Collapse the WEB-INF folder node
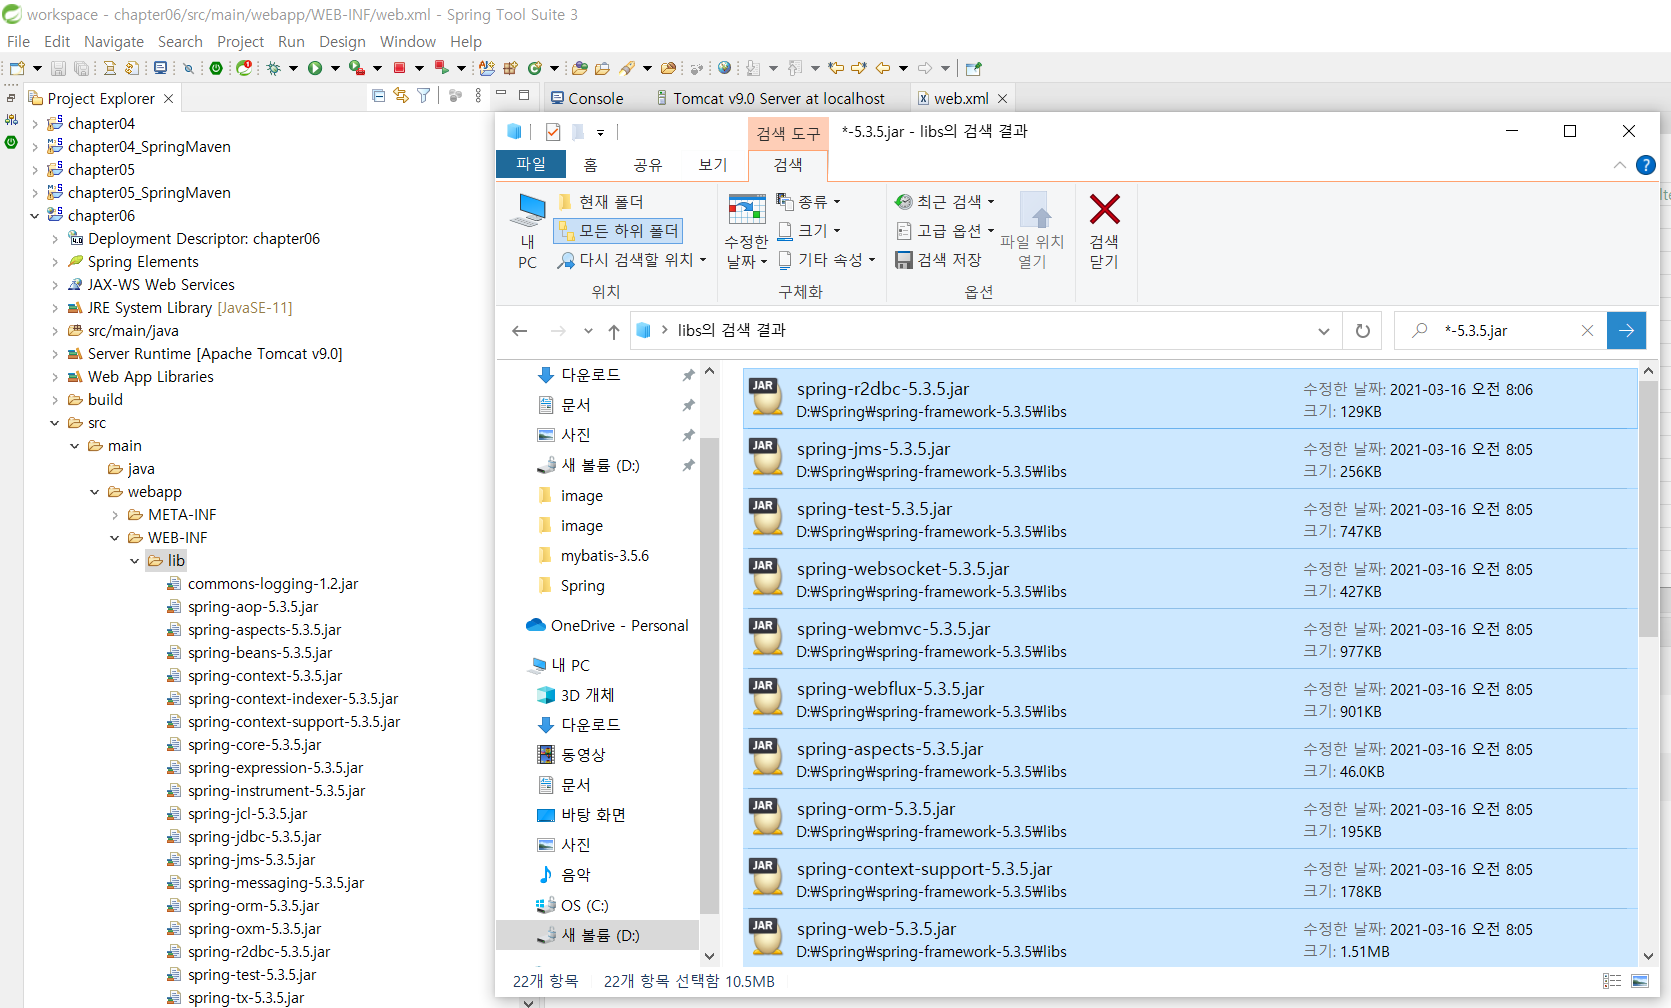This screenshot has width=1671, height=1008. click(115, 538)
